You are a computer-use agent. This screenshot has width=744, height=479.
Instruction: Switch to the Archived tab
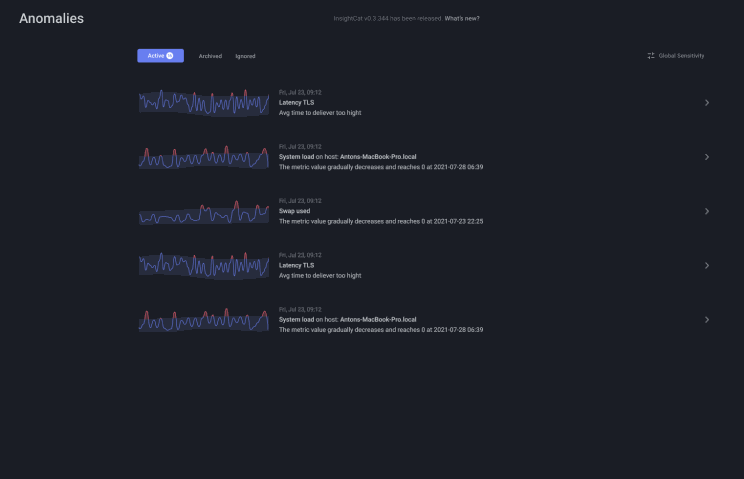210,56
